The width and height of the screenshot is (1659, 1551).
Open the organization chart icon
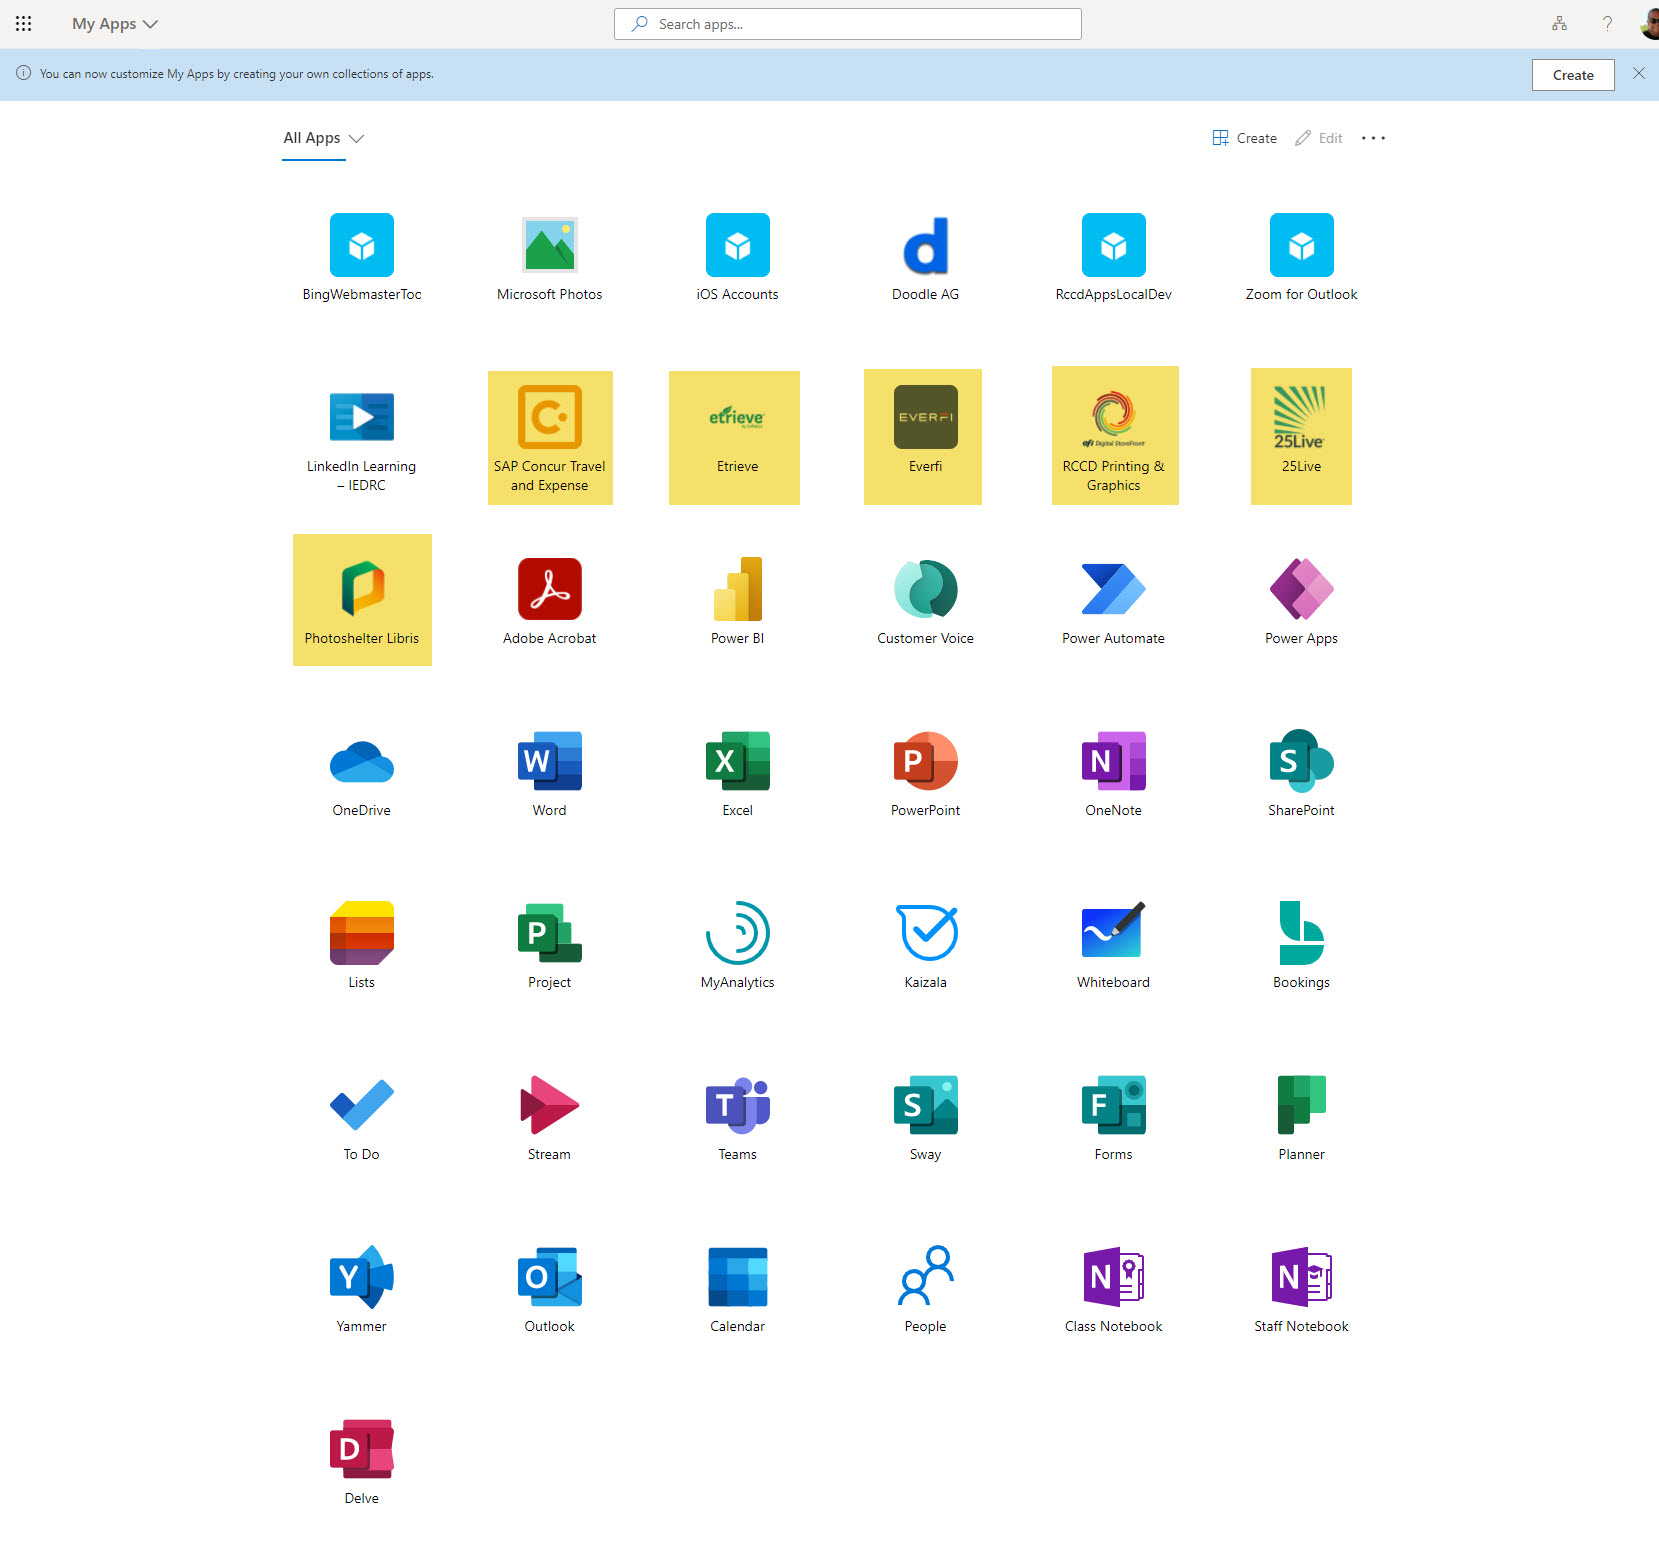point(1559,23)
